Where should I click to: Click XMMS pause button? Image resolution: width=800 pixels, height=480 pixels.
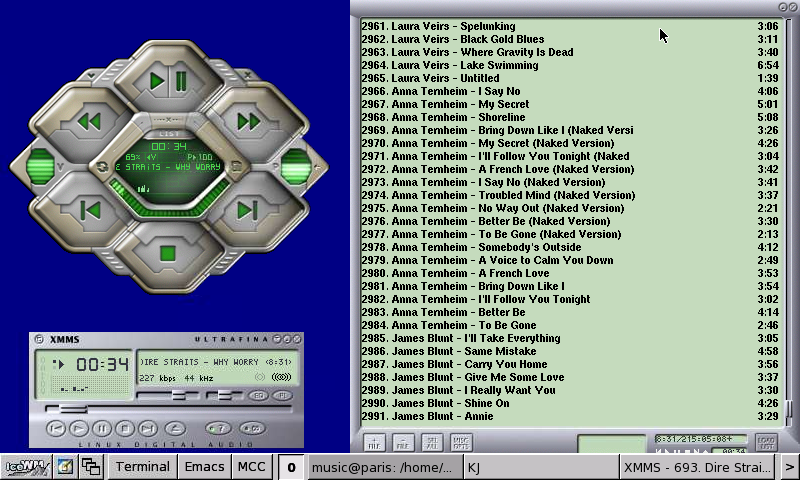click(x=102, y=428)
